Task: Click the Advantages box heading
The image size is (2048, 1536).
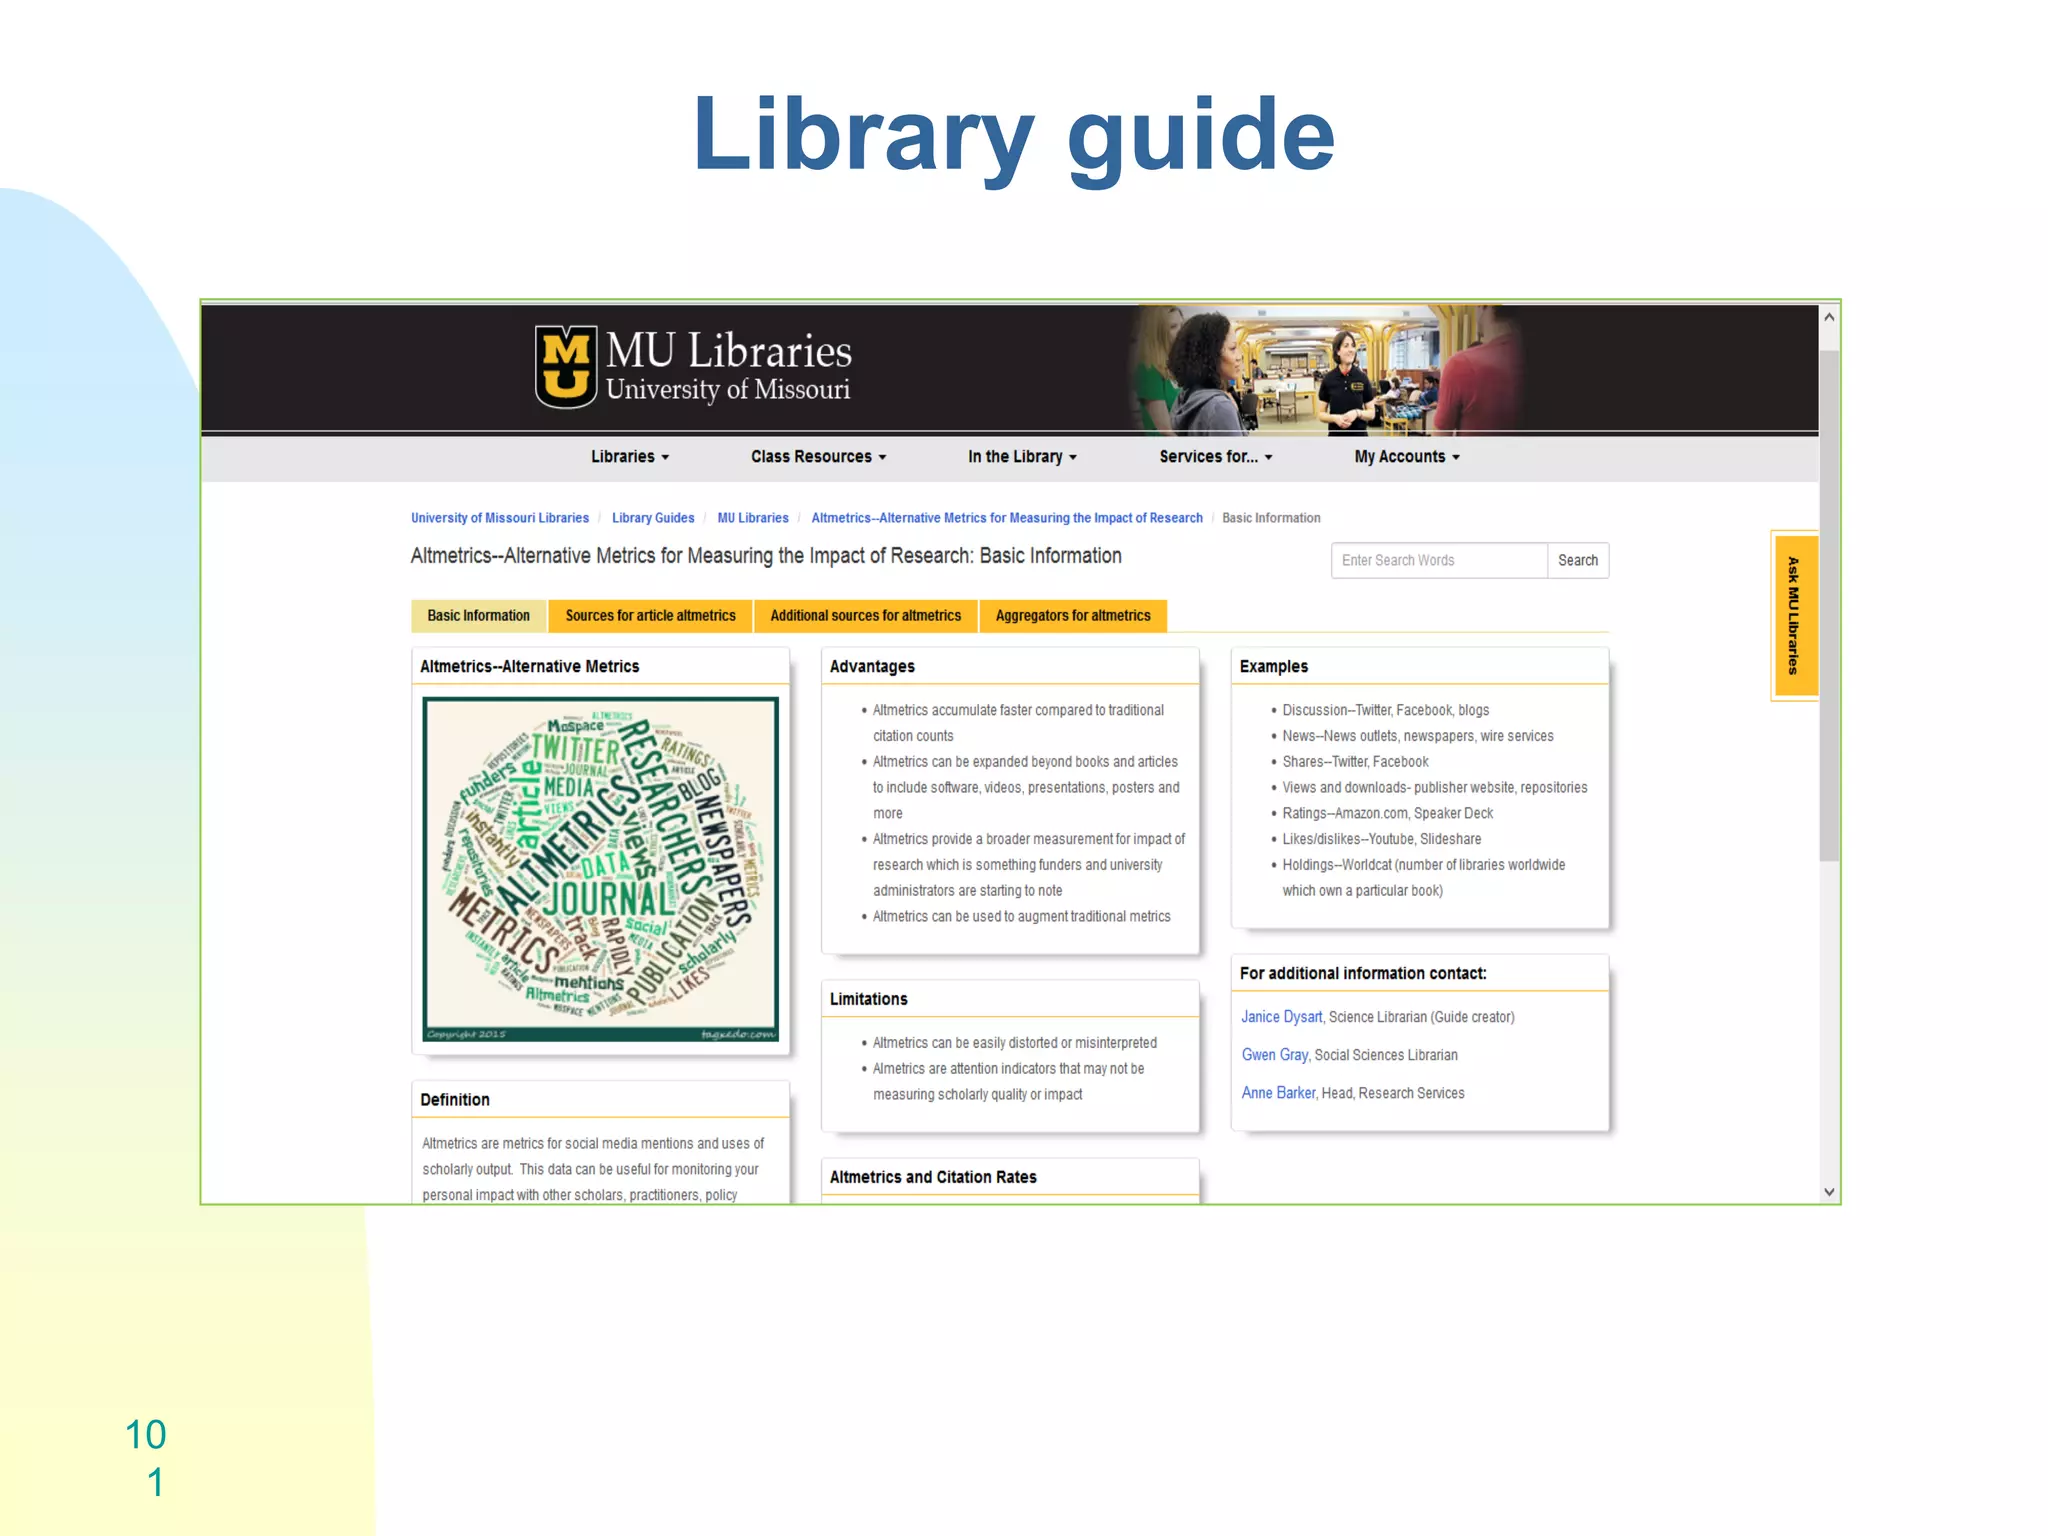Action: click(x=872, y=667)
